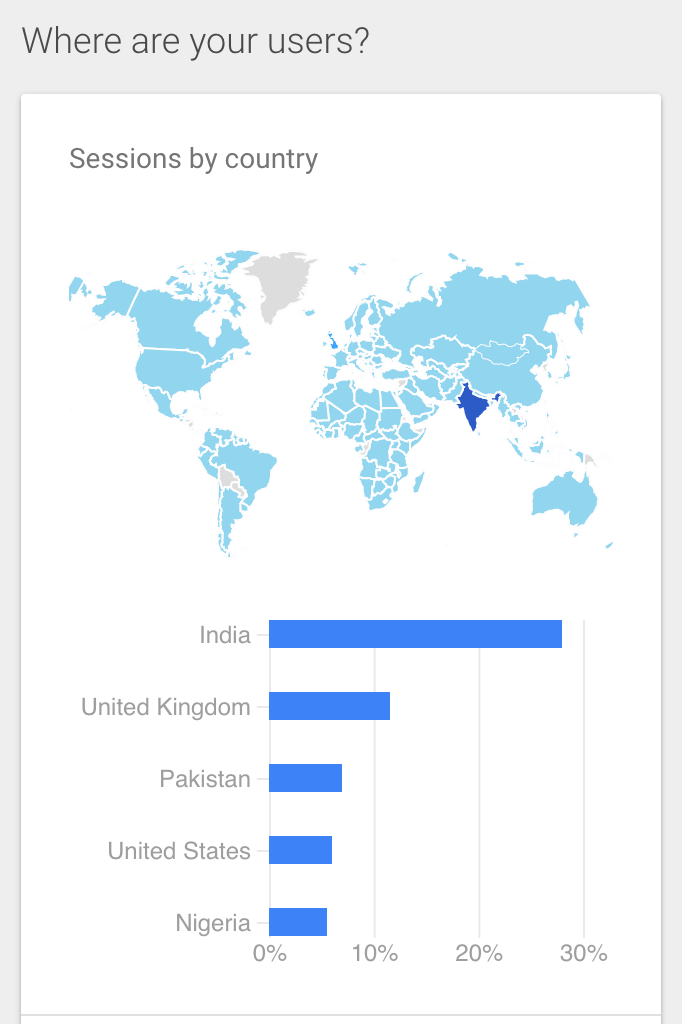Click the United States bar
682x1024 pixels.
300,850
